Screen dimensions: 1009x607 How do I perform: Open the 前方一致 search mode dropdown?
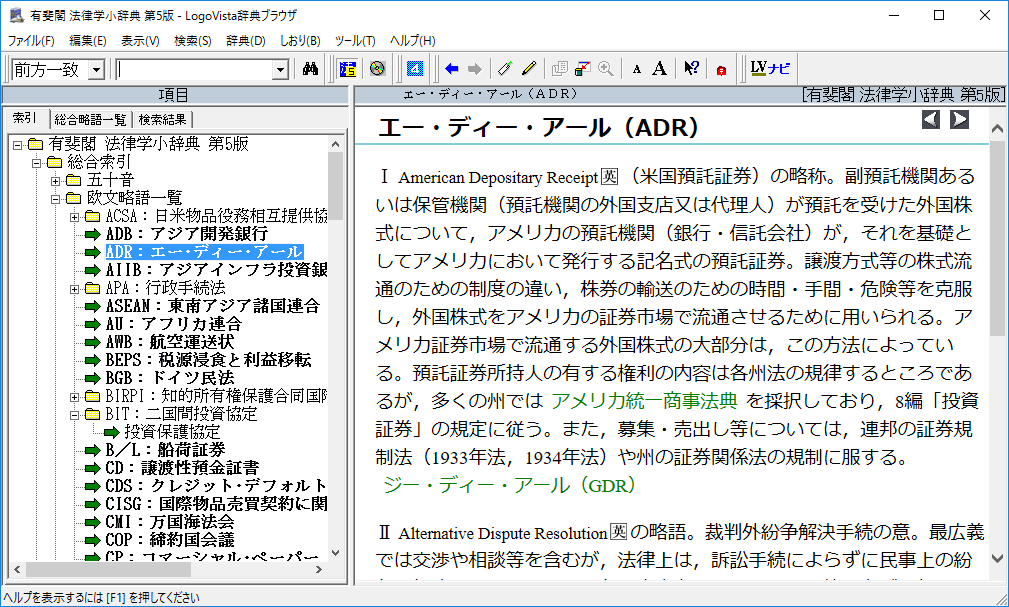pos(96,69)
